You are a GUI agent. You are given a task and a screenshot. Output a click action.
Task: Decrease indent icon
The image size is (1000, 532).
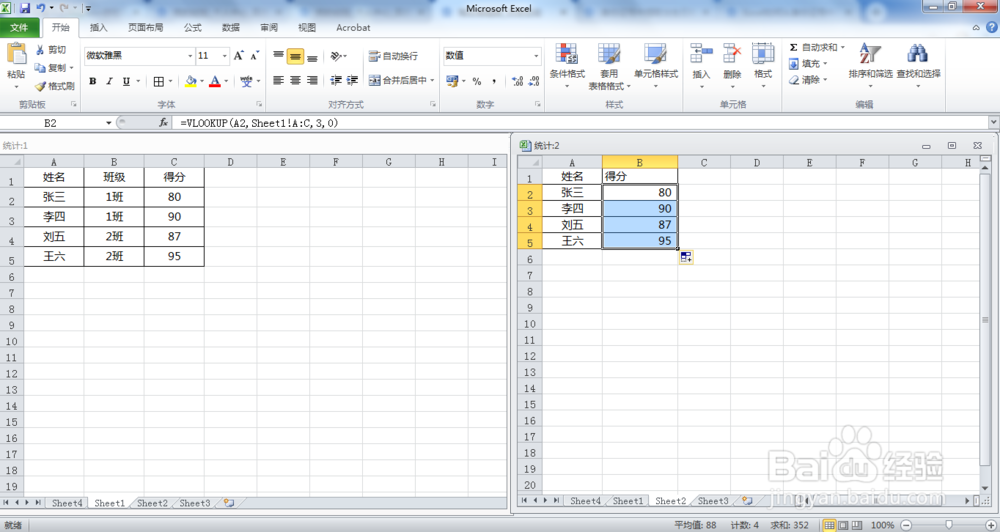tap(336, 80)
